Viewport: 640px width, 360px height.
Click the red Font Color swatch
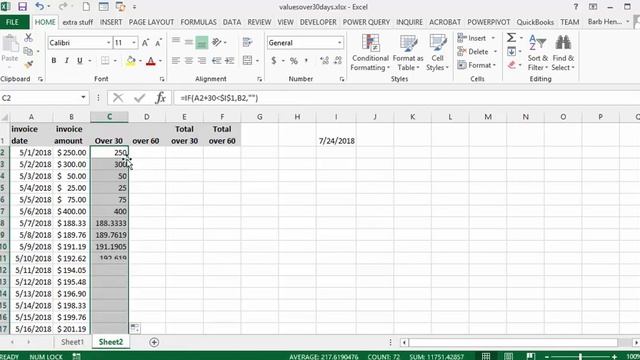tap(151, 61)
